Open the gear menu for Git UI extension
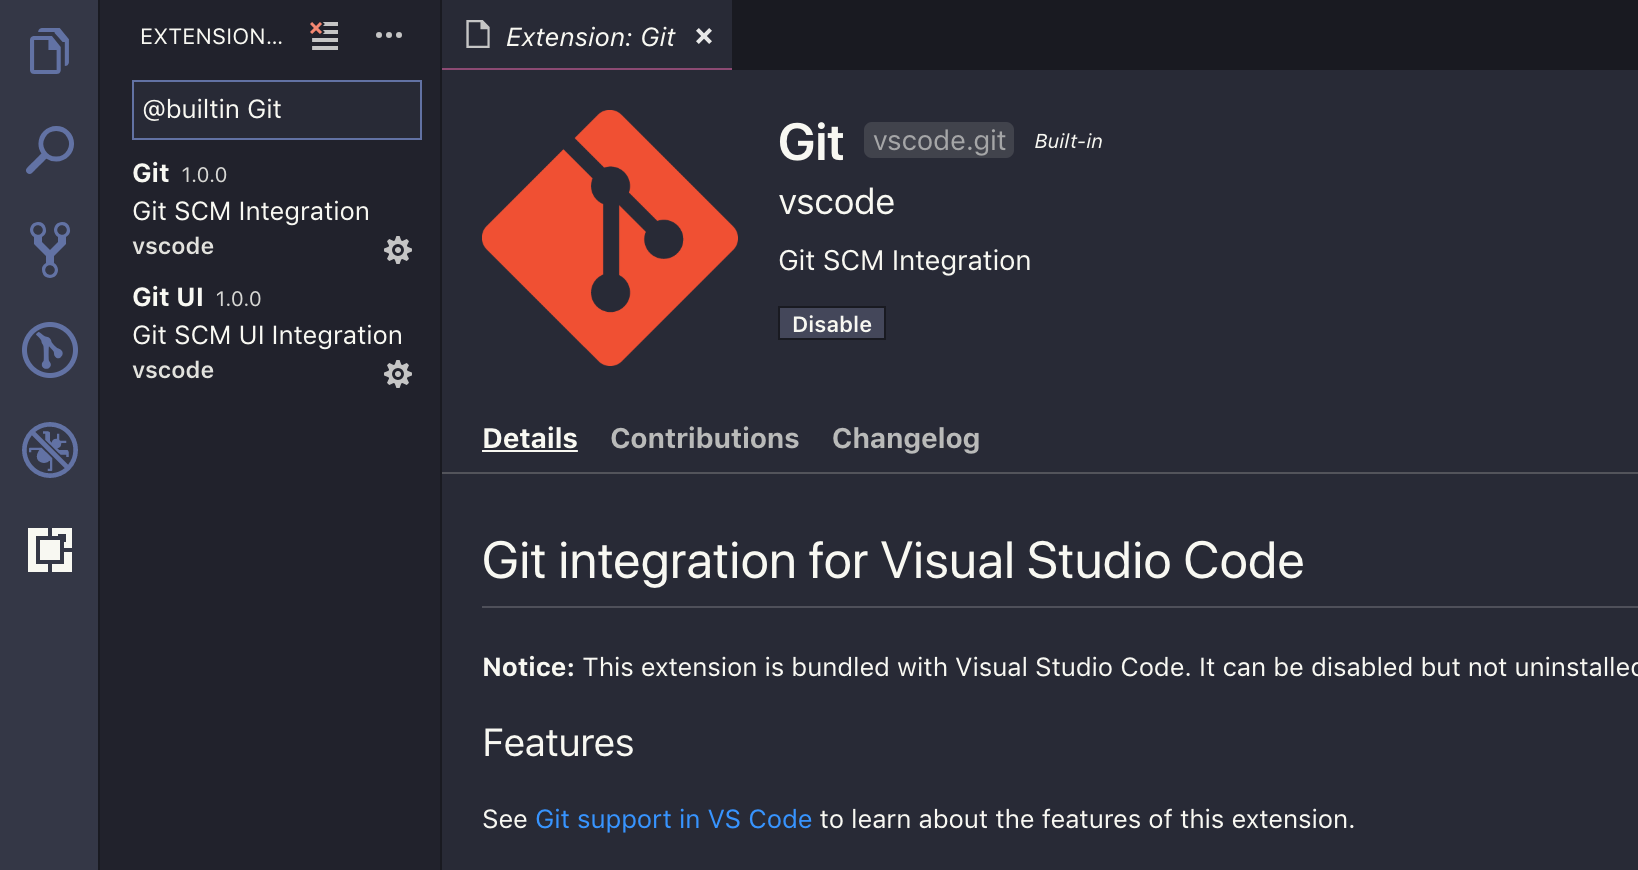 click(398, 374)
